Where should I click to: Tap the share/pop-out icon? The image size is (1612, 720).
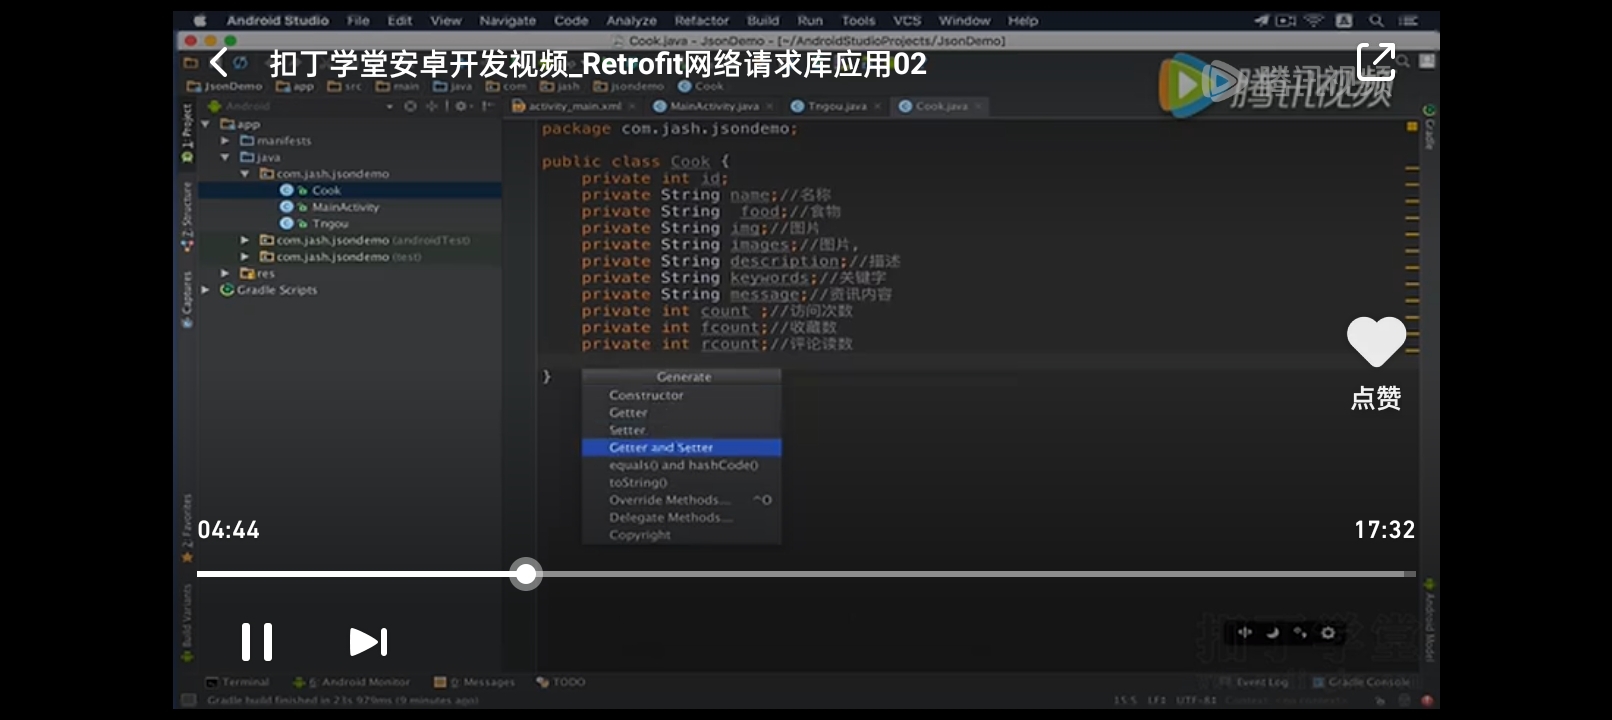pyautogui.click(x=1375, y=62)
